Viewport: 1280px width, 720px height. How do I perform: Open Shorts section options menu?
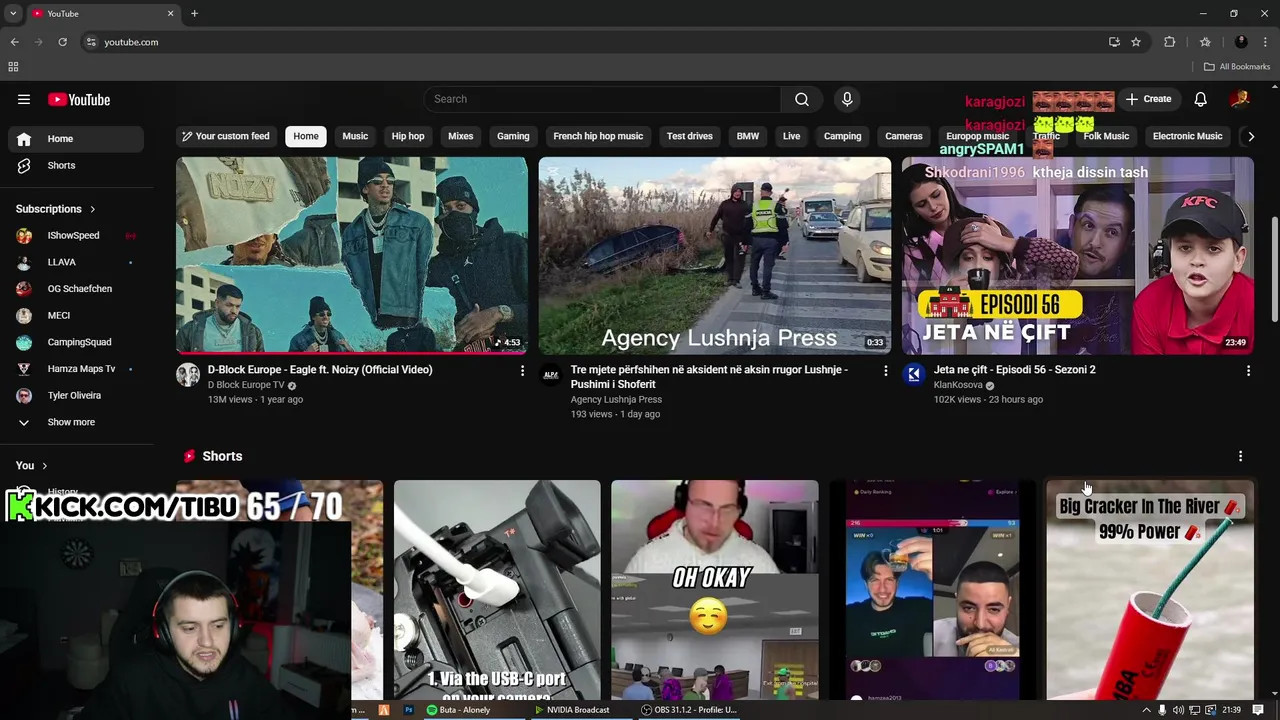(1241, 456)
